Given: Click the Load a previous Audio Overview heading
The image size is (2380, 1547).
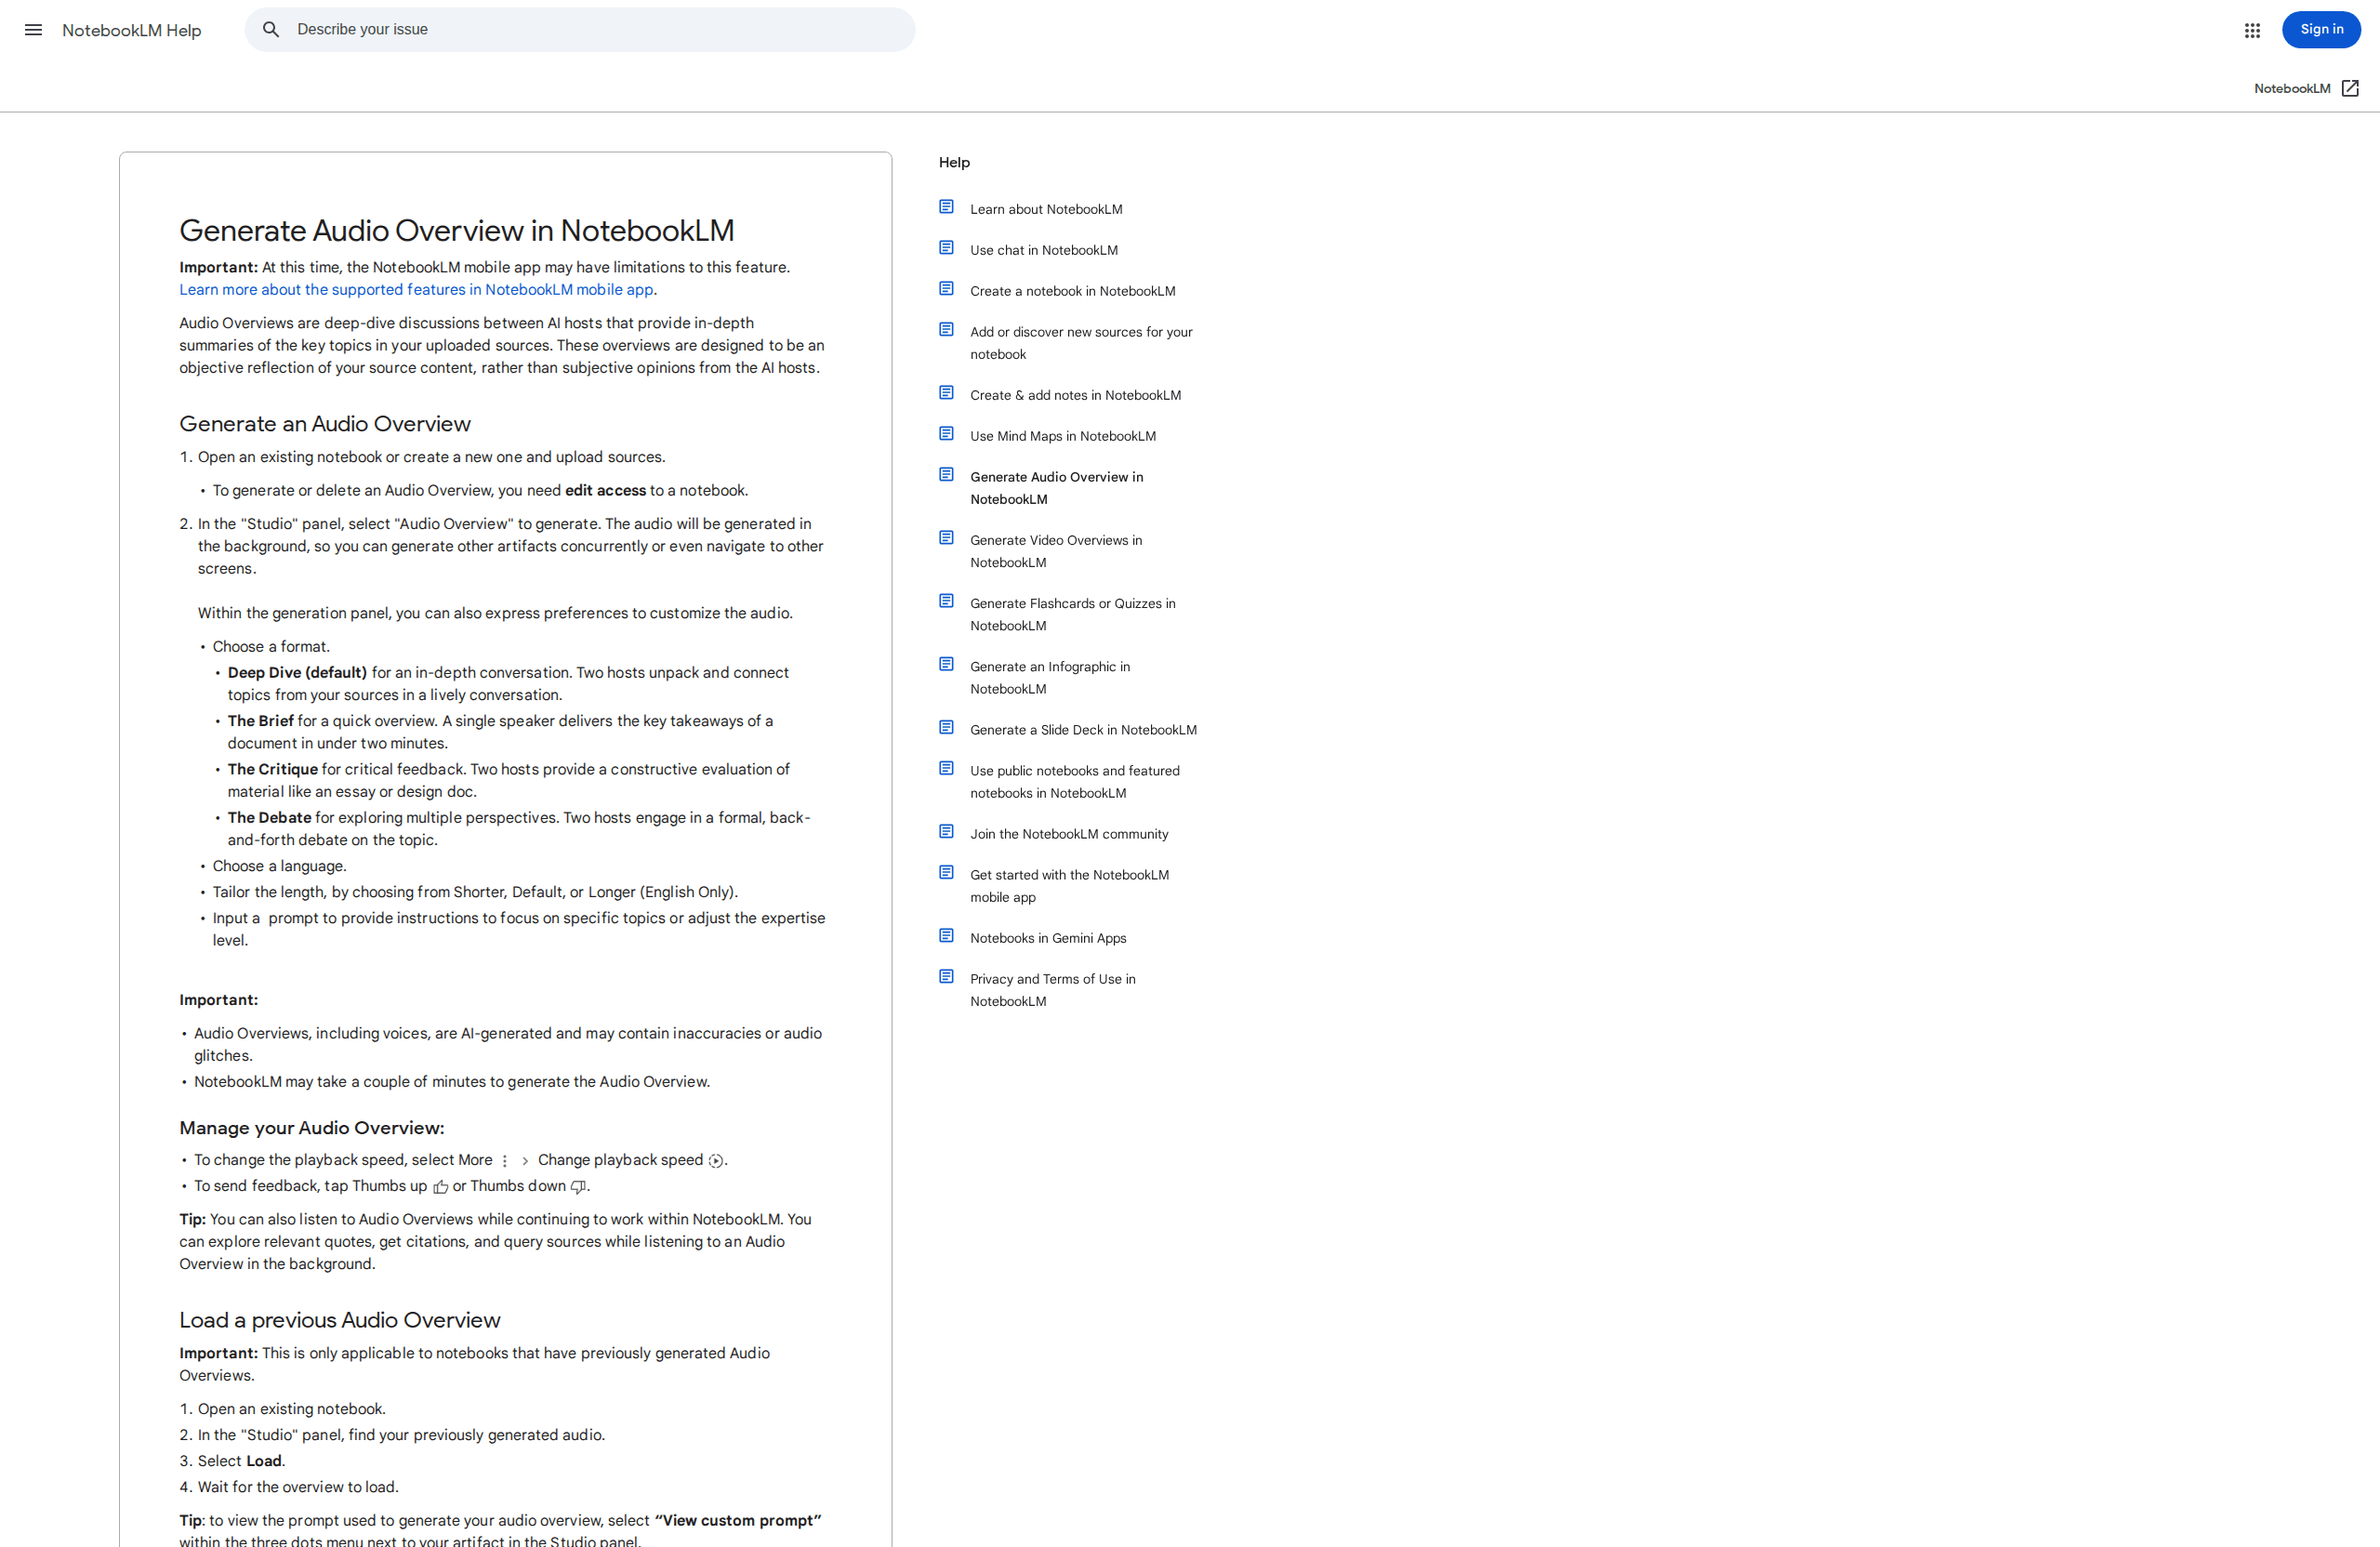Looking at the screenshot, I should click(340, 1320).
